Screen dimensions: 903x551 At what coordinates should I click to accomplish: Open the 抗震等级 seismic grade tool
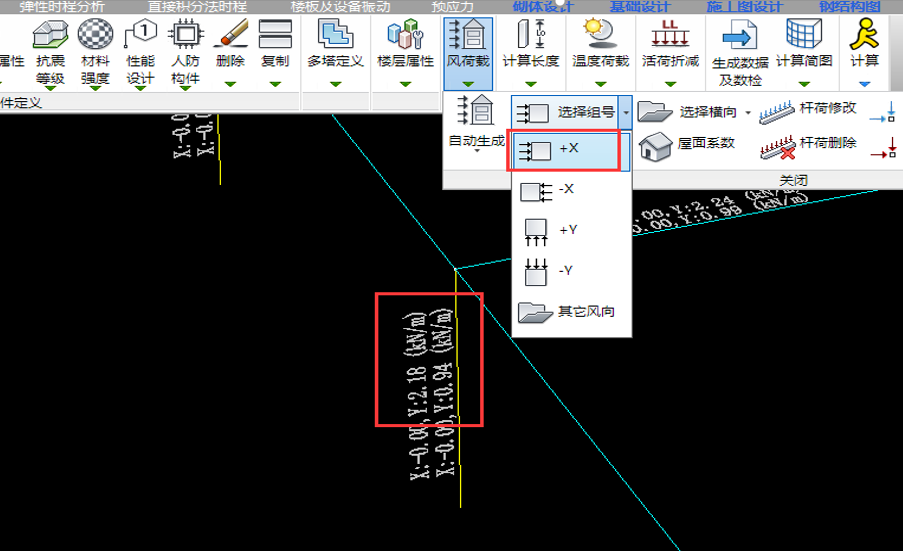pyautogui.click(x=50, y=52)
